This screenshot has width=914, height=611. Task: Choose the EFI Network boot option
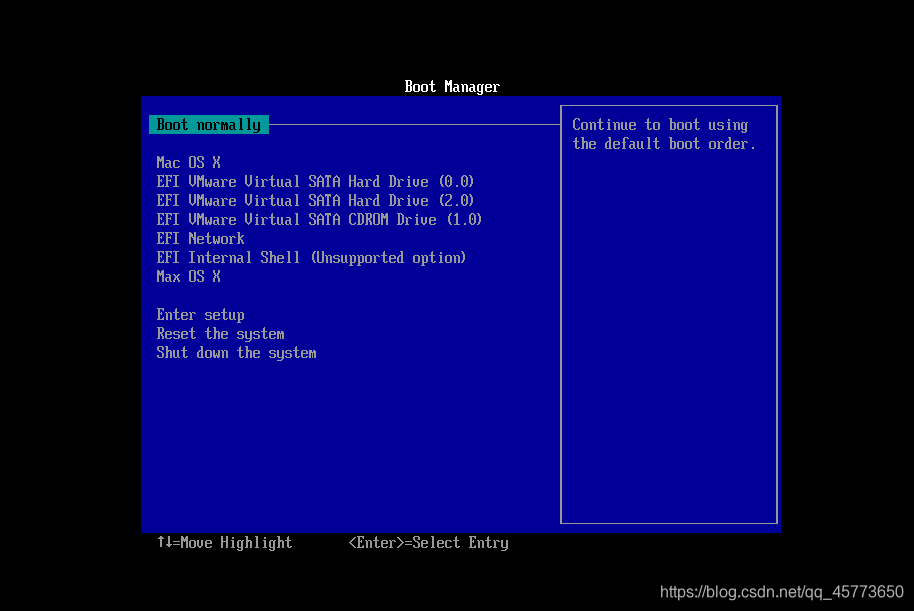point(200,239)
